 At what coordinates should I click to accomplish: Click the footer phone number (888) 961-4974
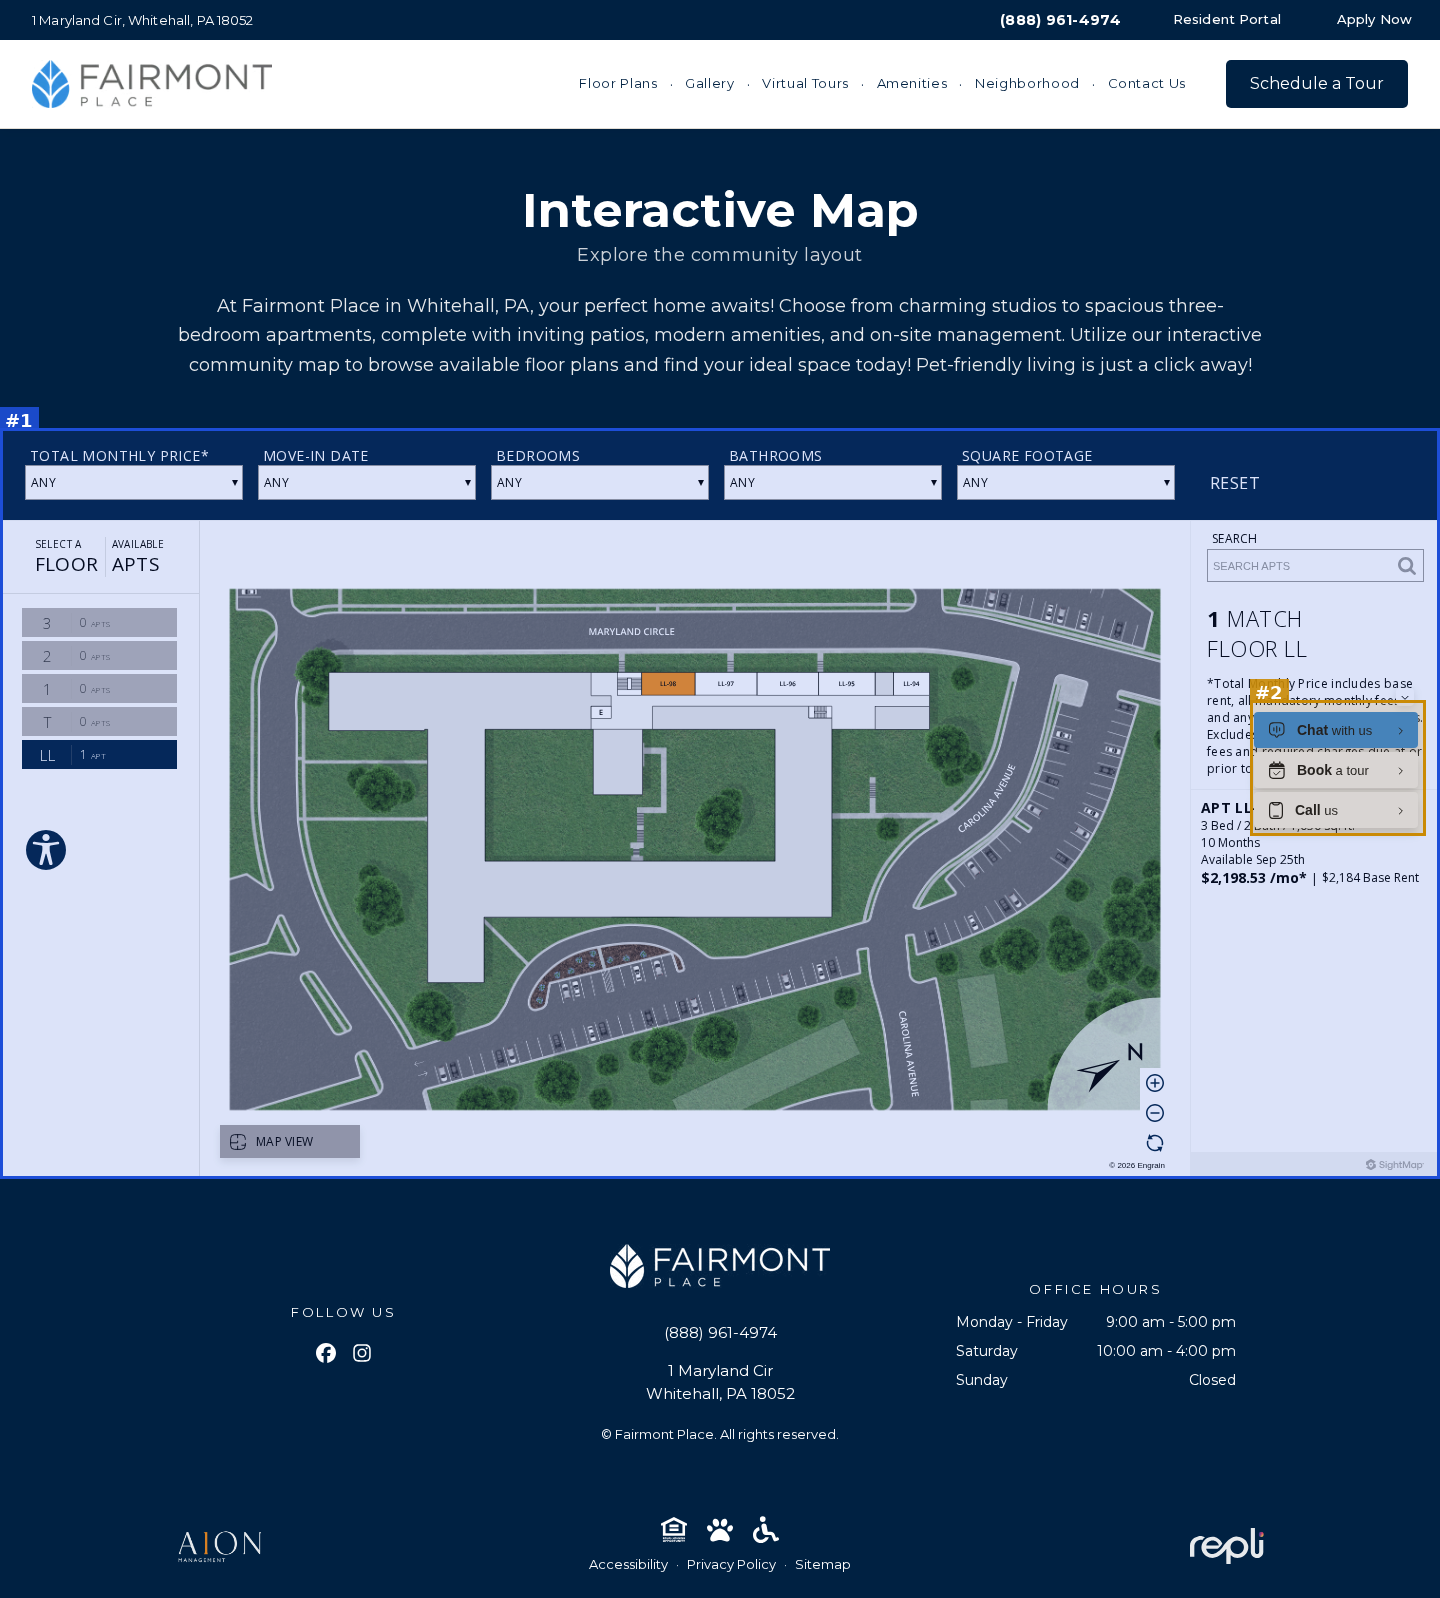coord(721,1333)
